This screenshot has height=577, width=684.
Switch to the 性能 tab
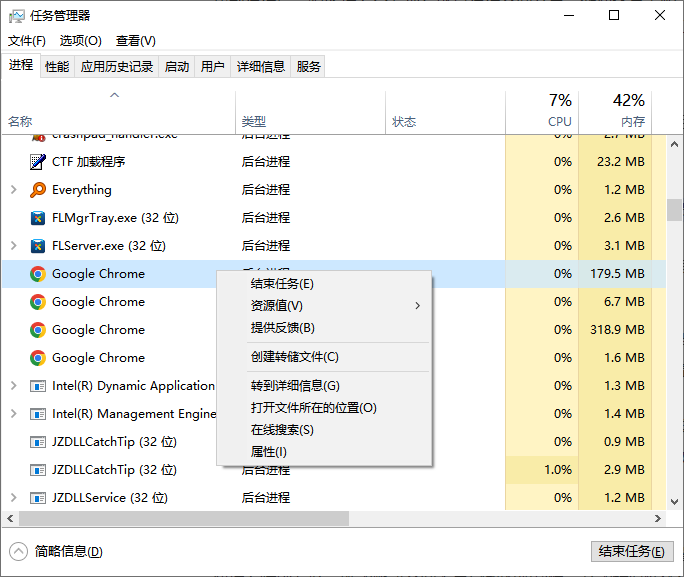[x=57, y=67]
